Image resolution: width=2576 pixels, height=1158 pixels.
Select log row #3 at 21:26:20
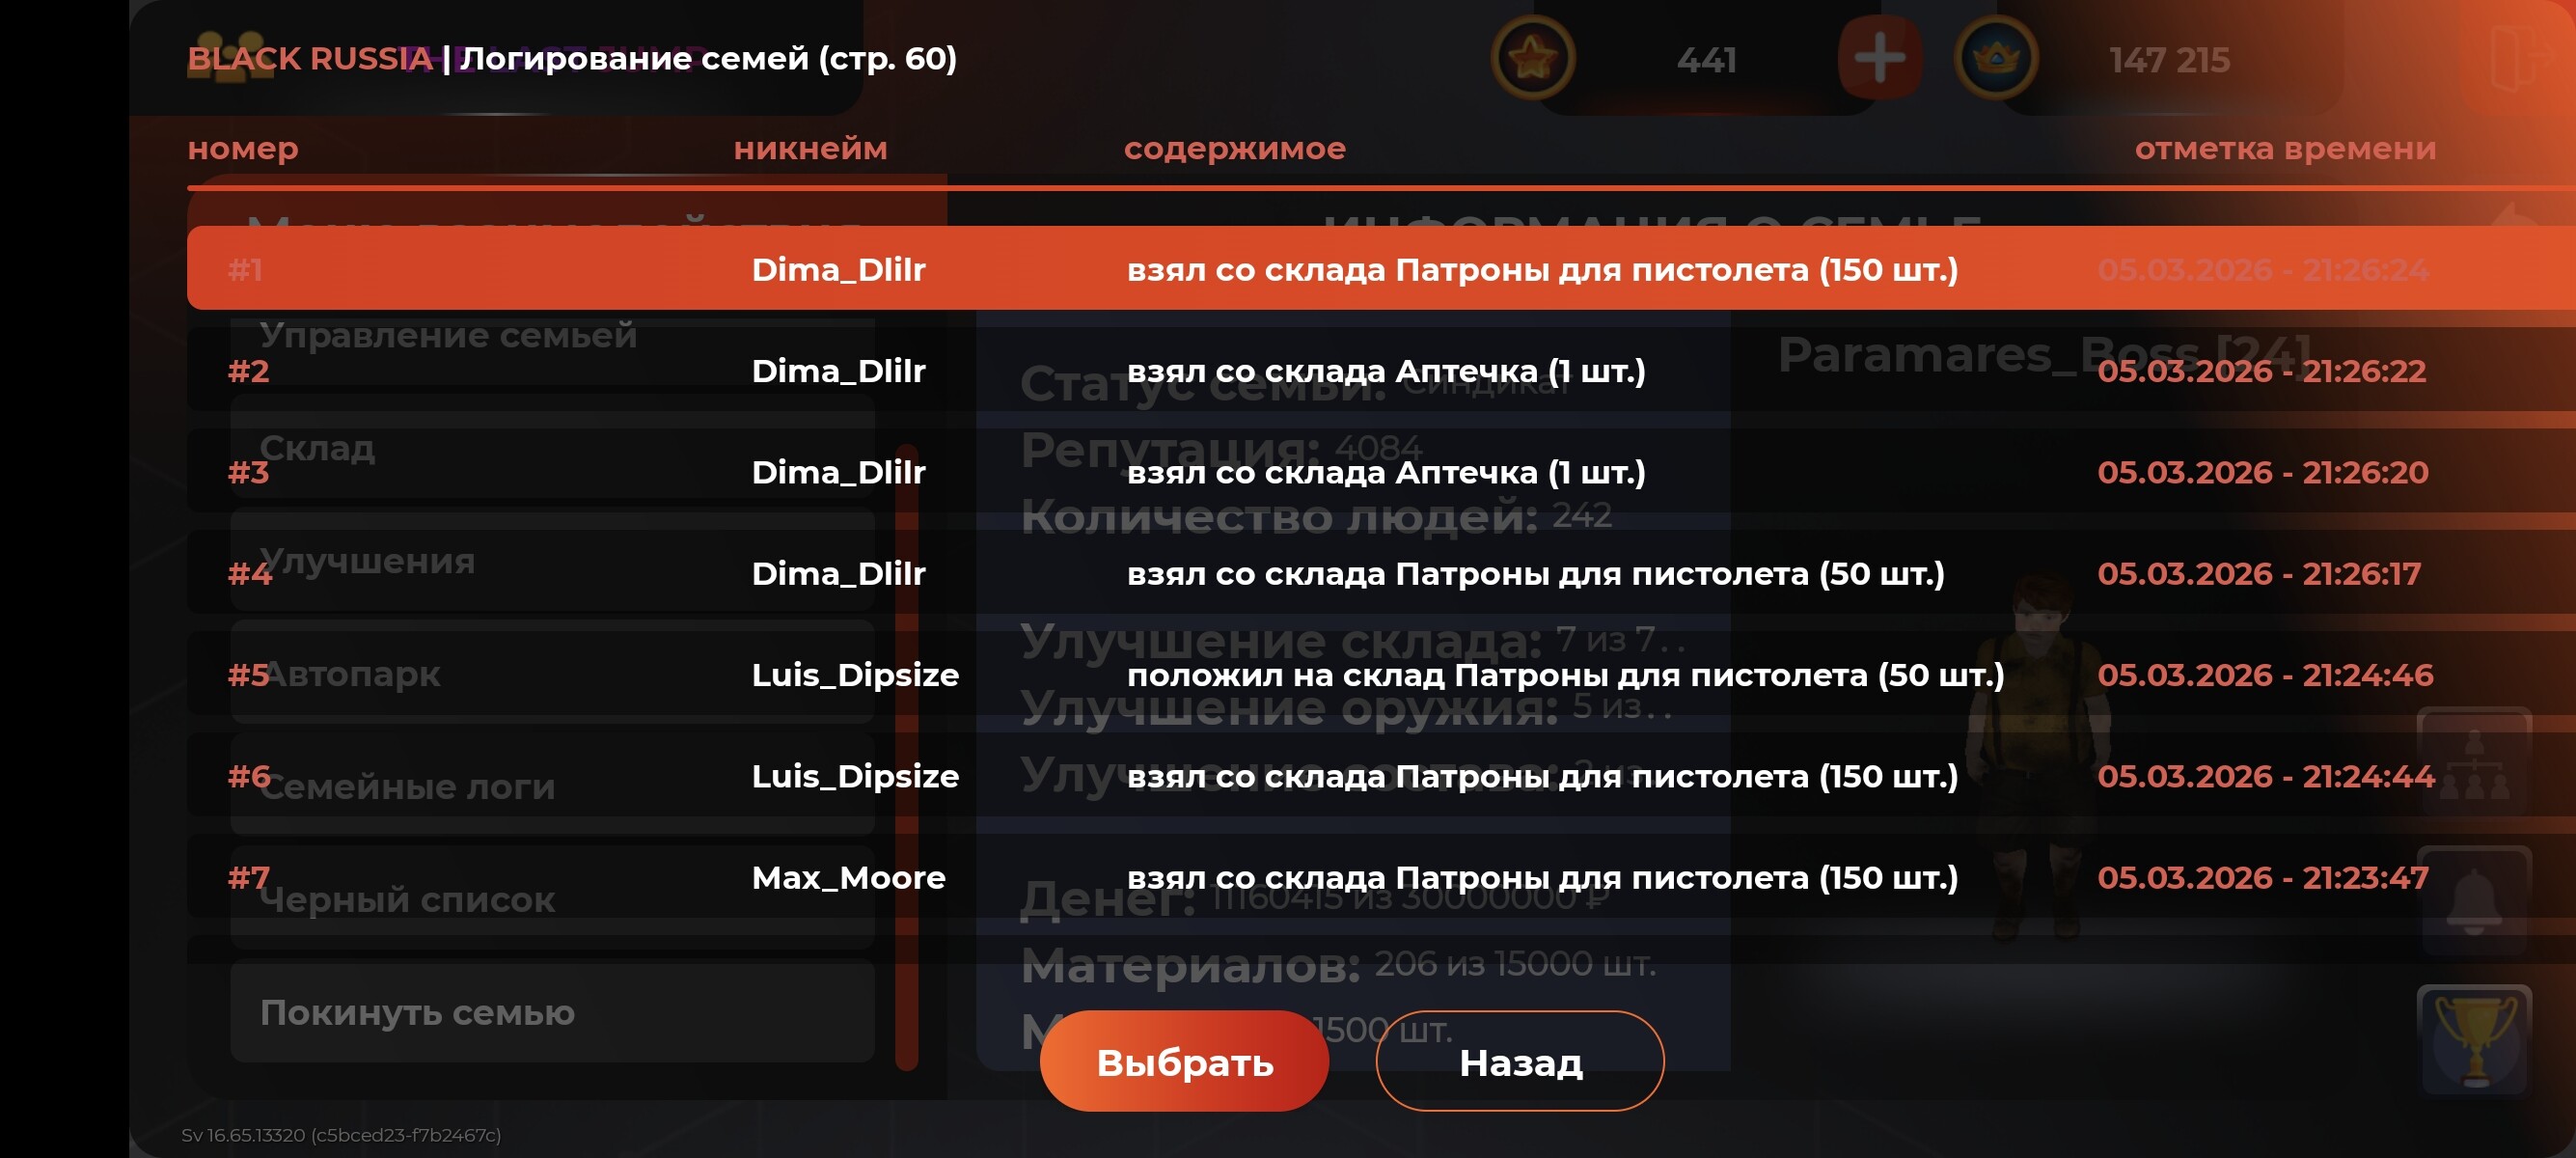(x=1381, y=471)
